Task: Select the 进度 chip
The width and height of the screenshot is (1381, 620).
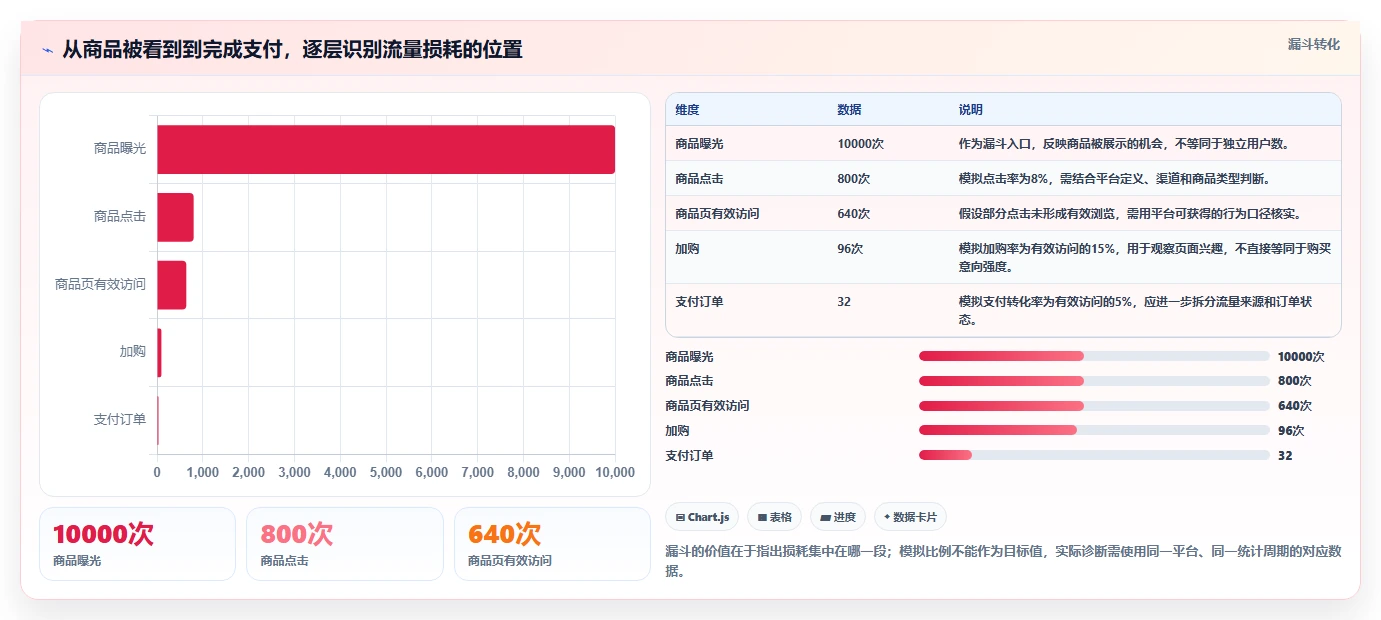Action: pyautogui.click(x=838, y=517)
